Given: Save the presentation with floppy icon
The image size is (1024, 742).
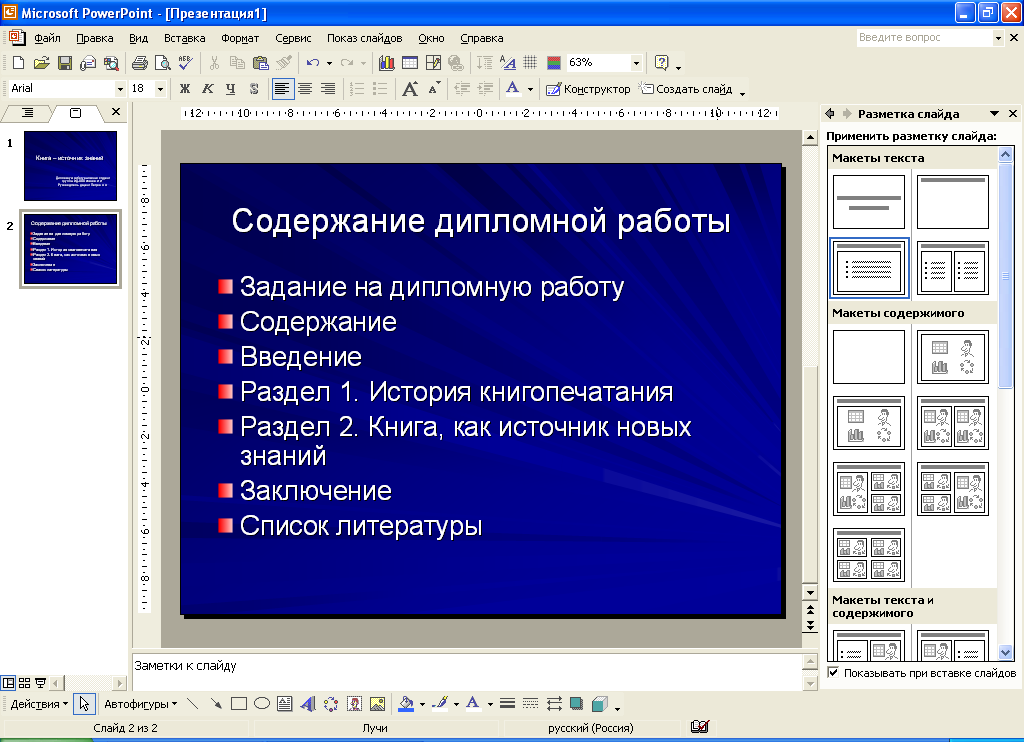Looking at the screenshot, I should click(x=64, y=63).
